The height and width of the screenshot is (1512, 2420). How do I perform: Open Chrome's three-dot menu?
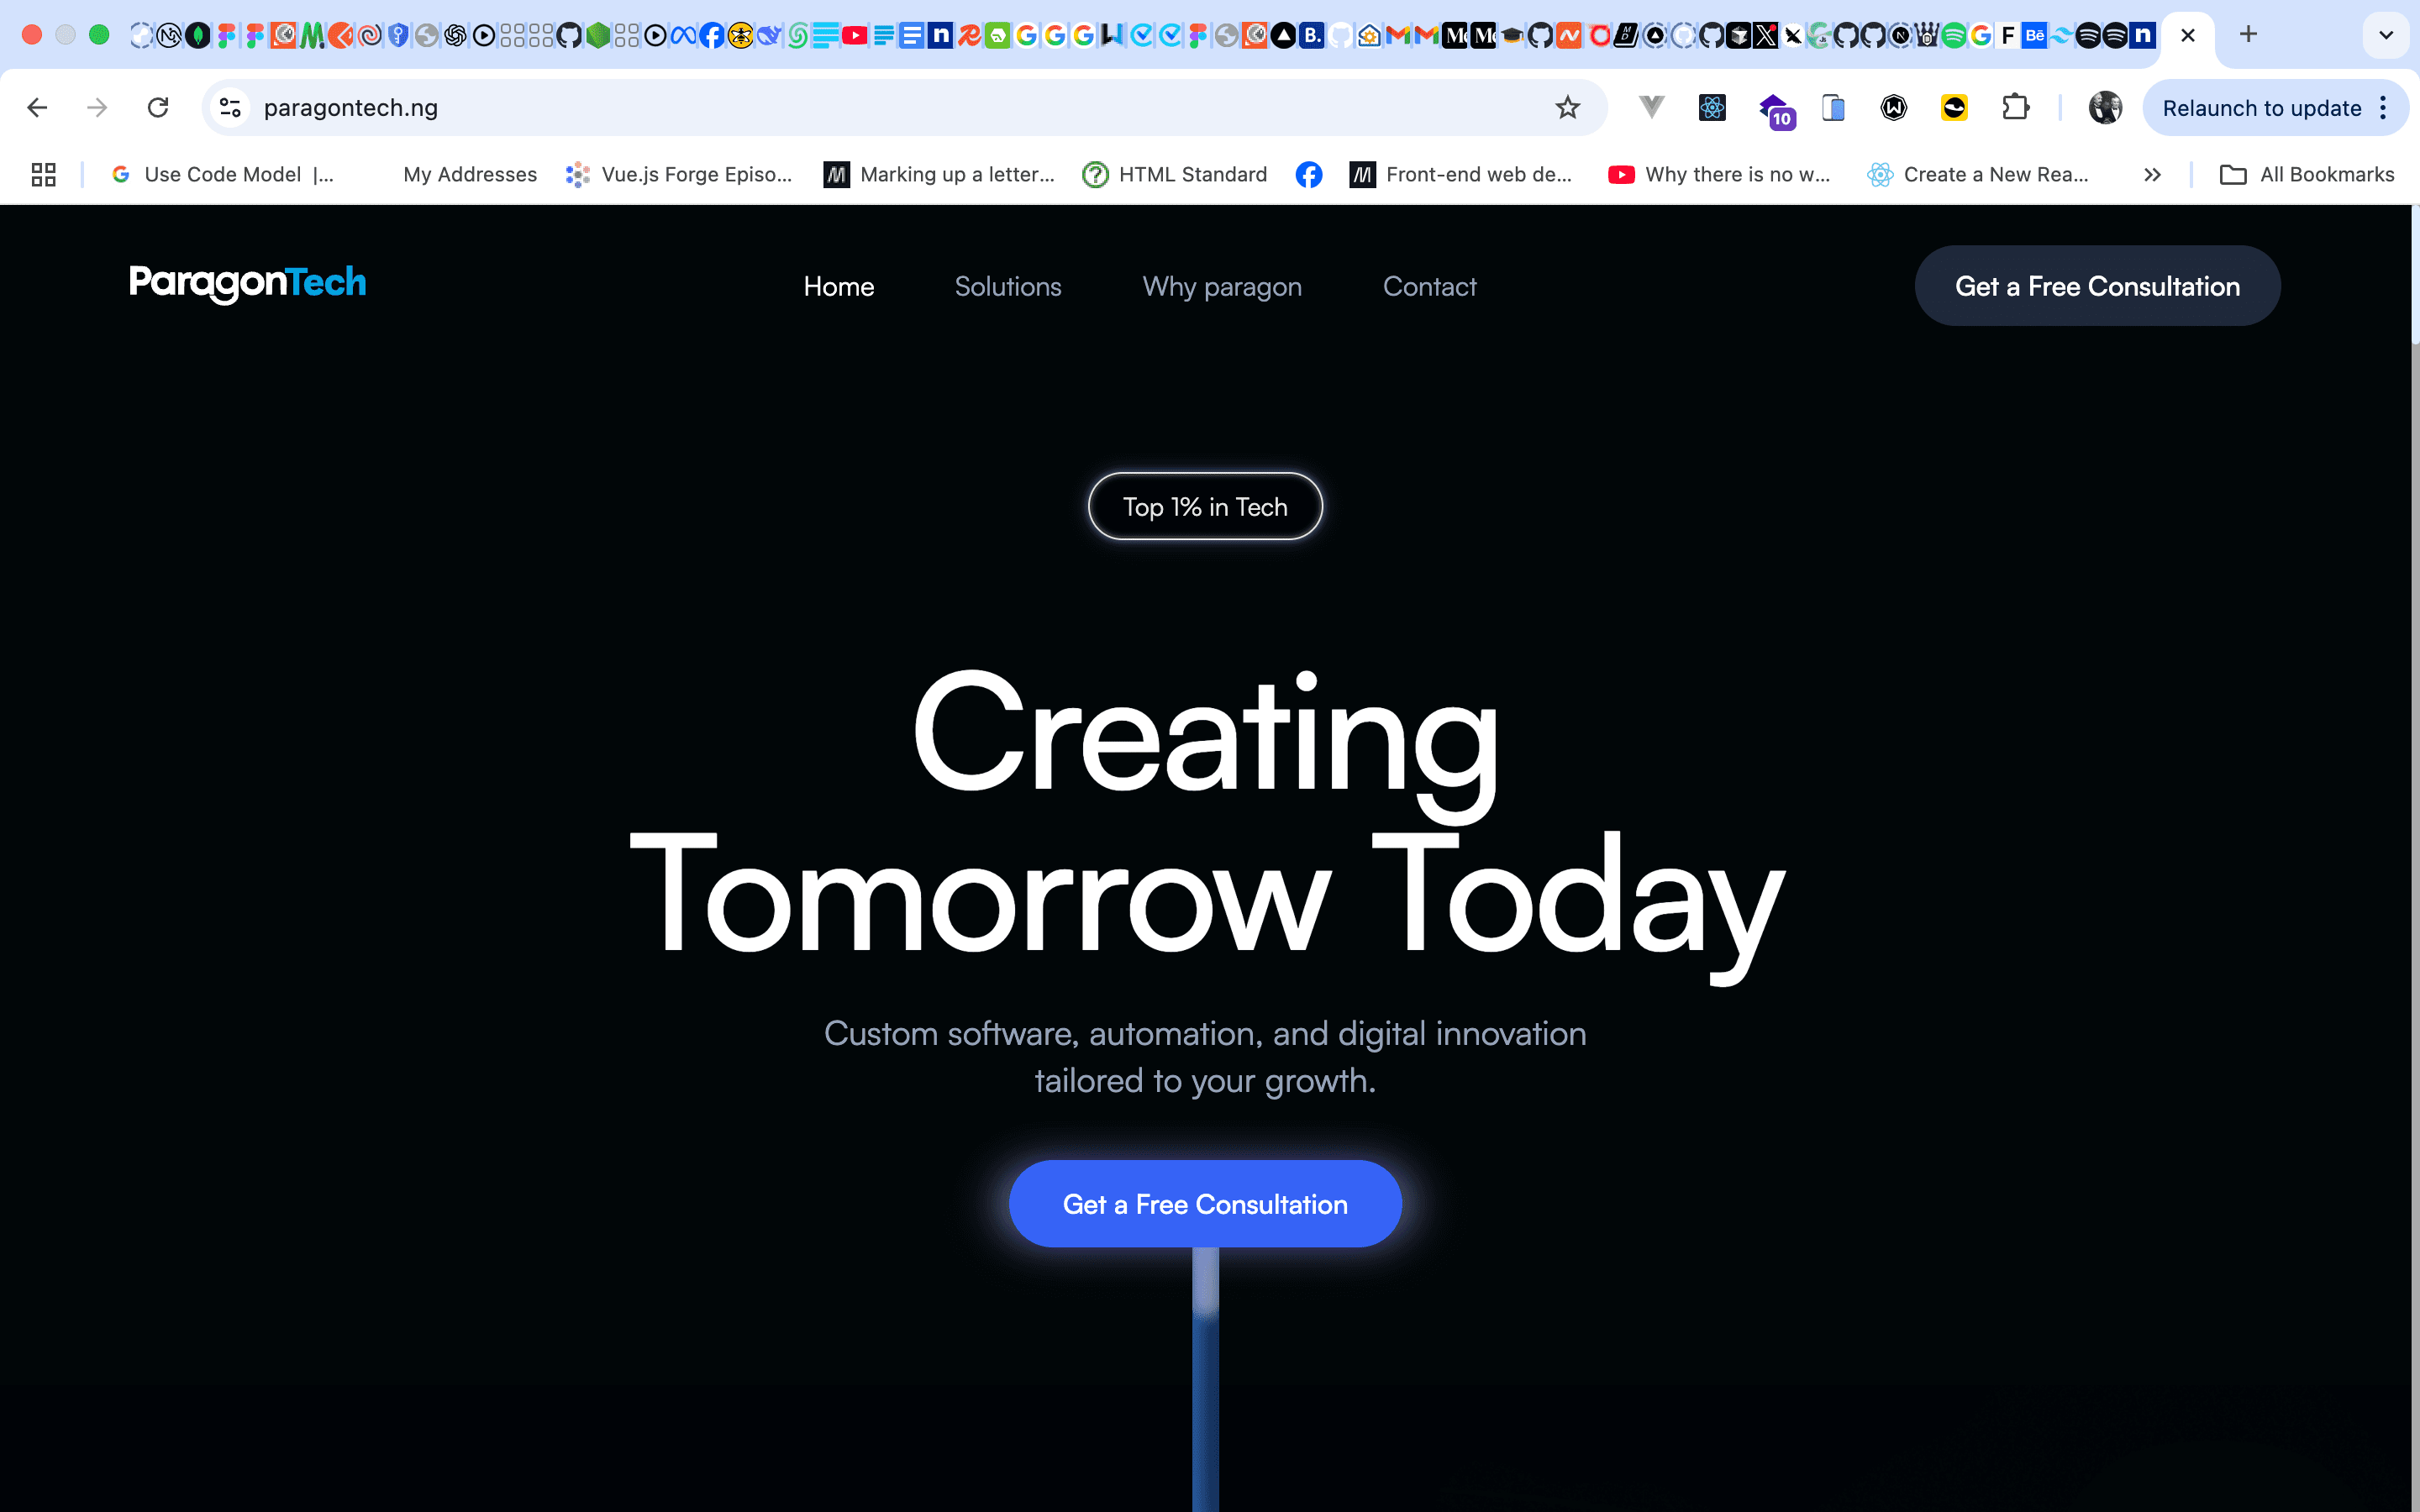(x=2384, y=108)
